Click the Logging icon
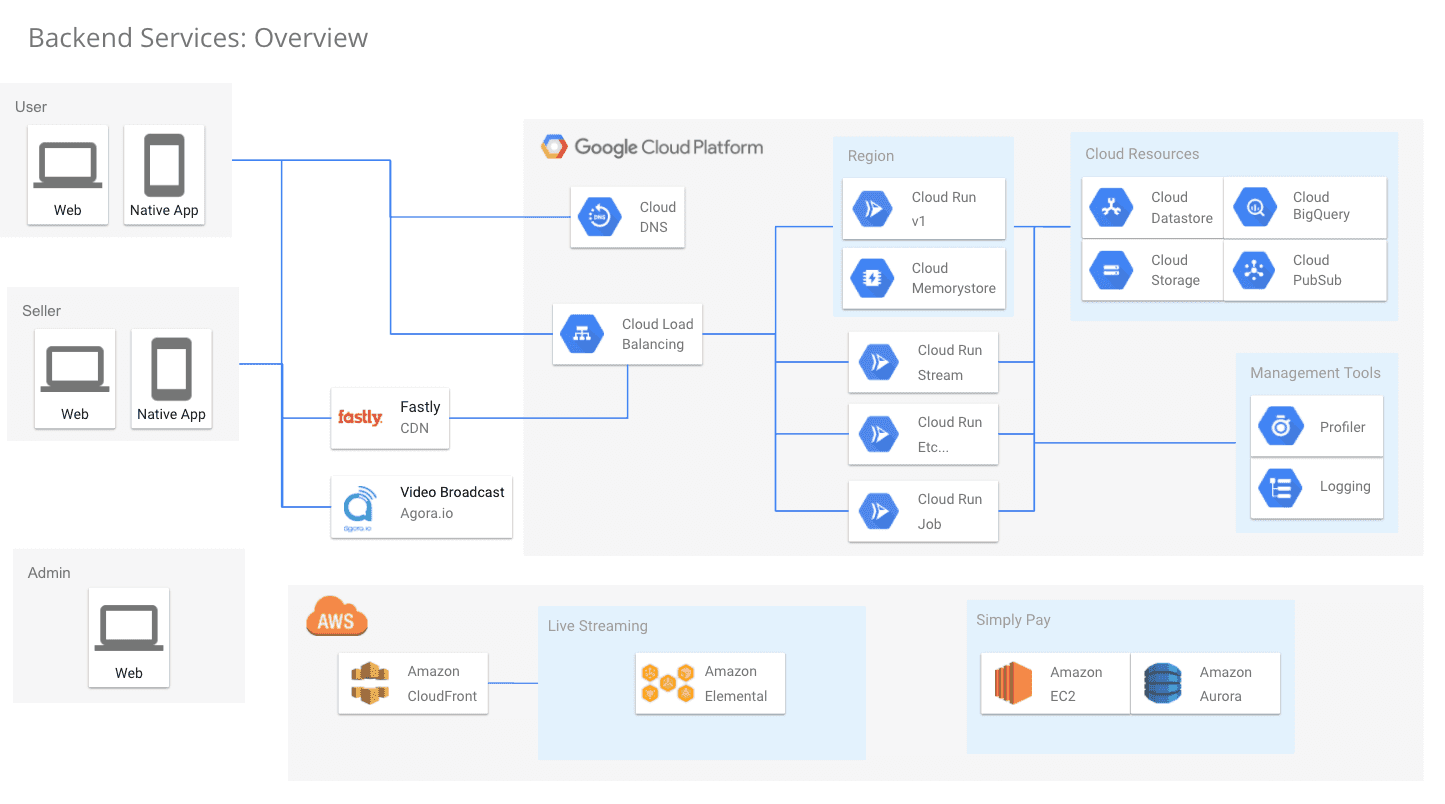Viewport: 1445px width, 804px height. pos(1279,488)
